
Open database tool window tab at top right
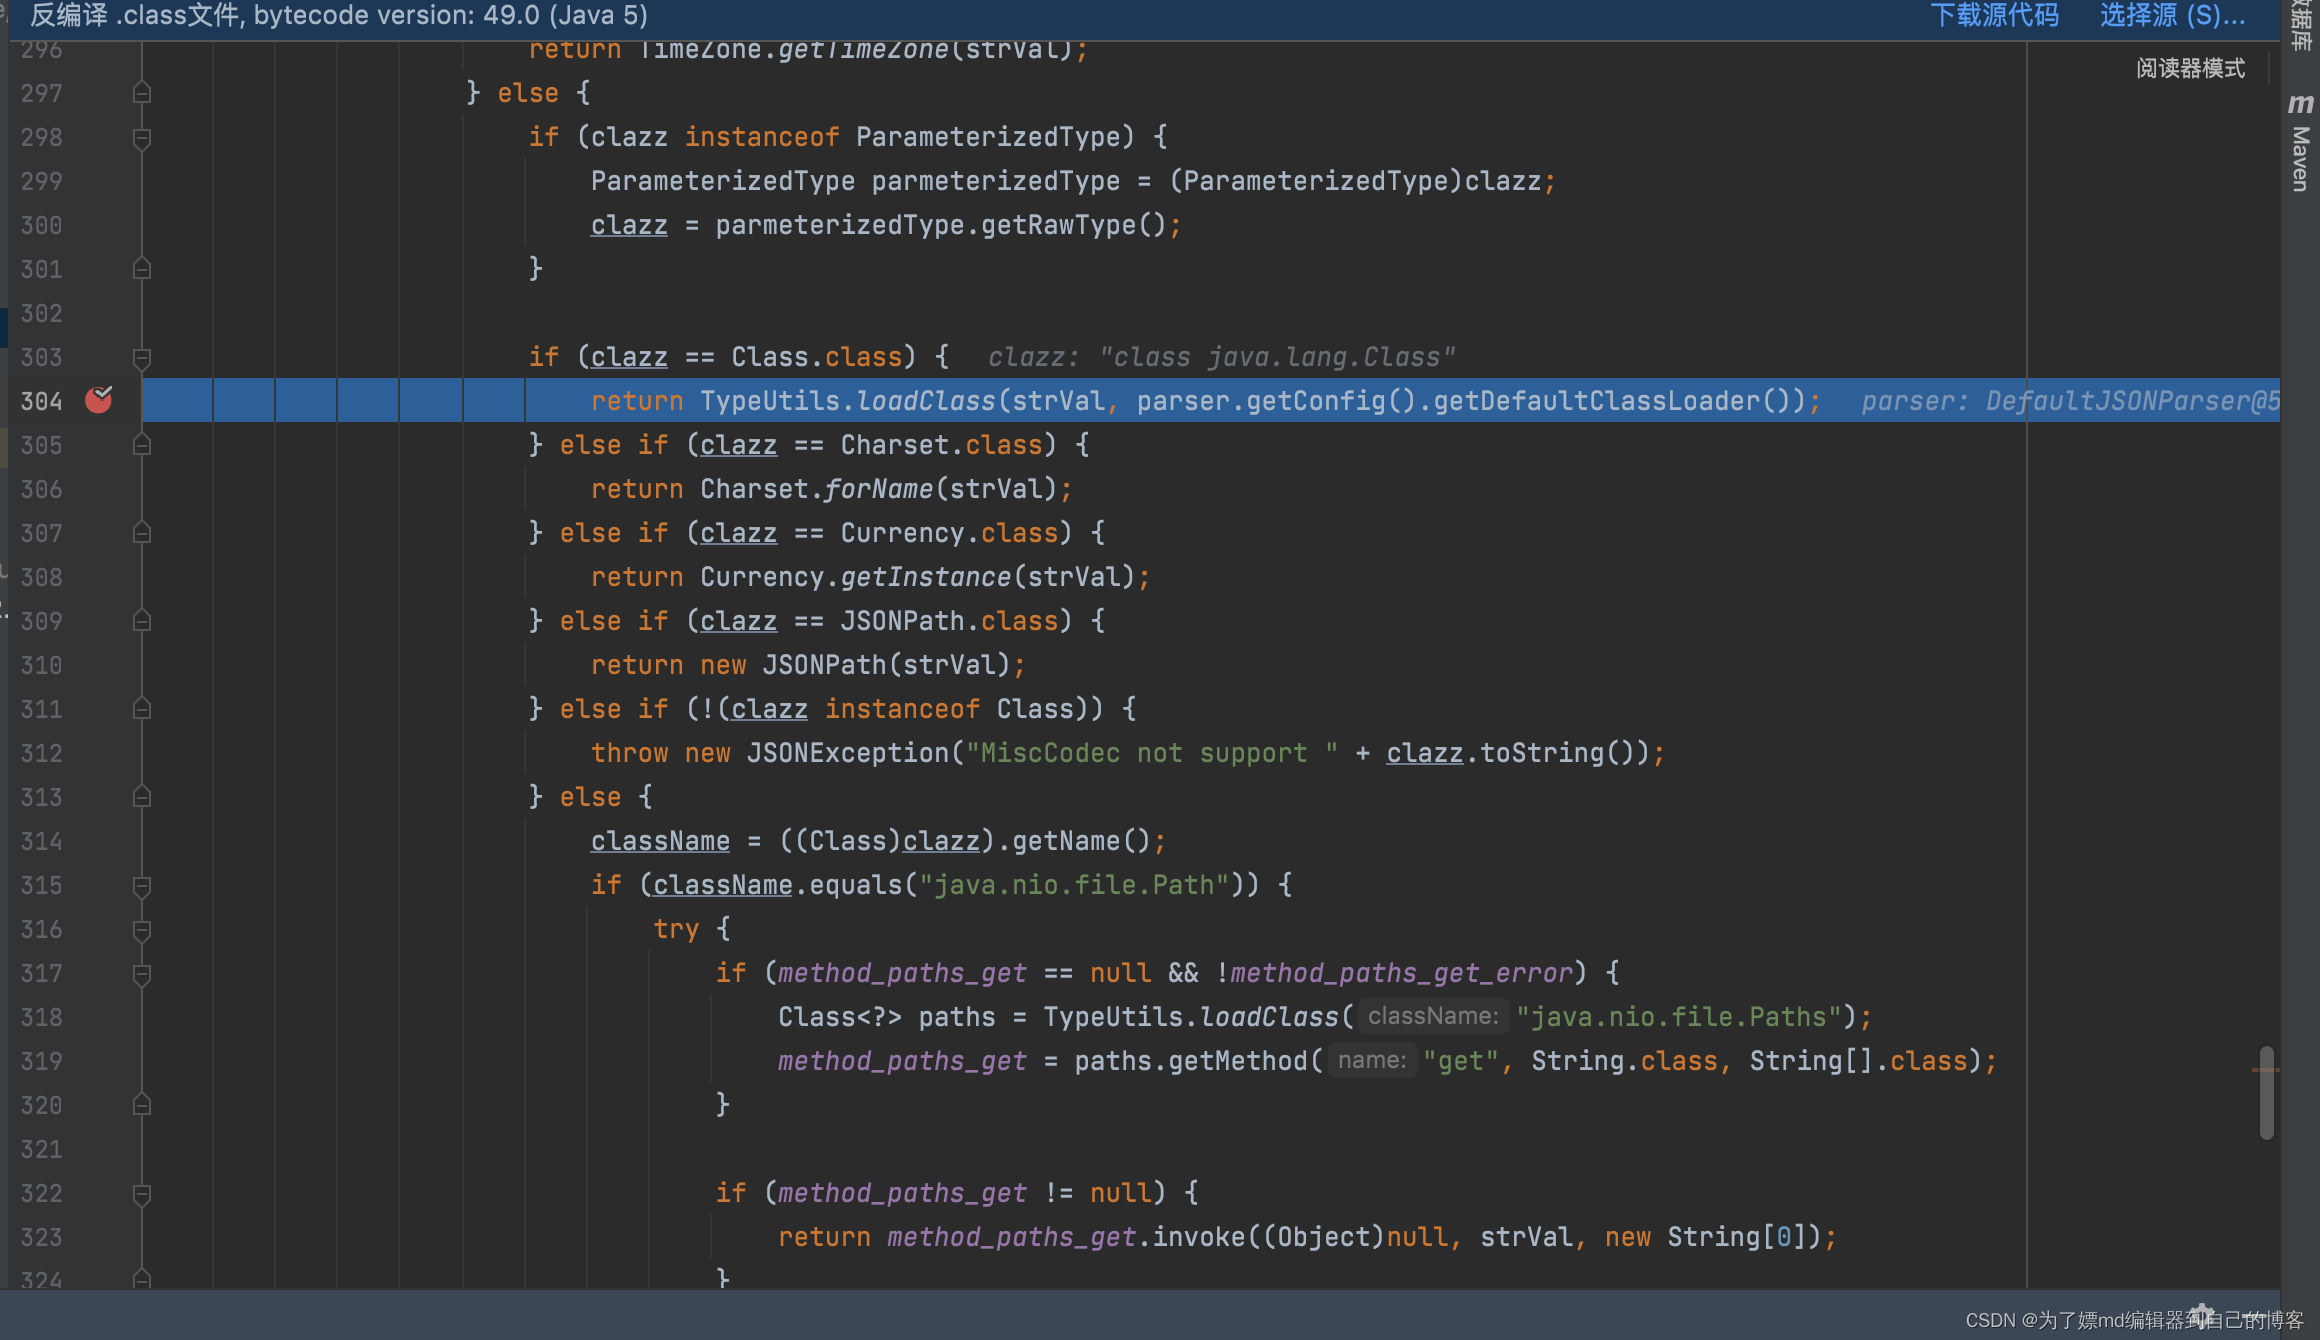click(2300, 25)
